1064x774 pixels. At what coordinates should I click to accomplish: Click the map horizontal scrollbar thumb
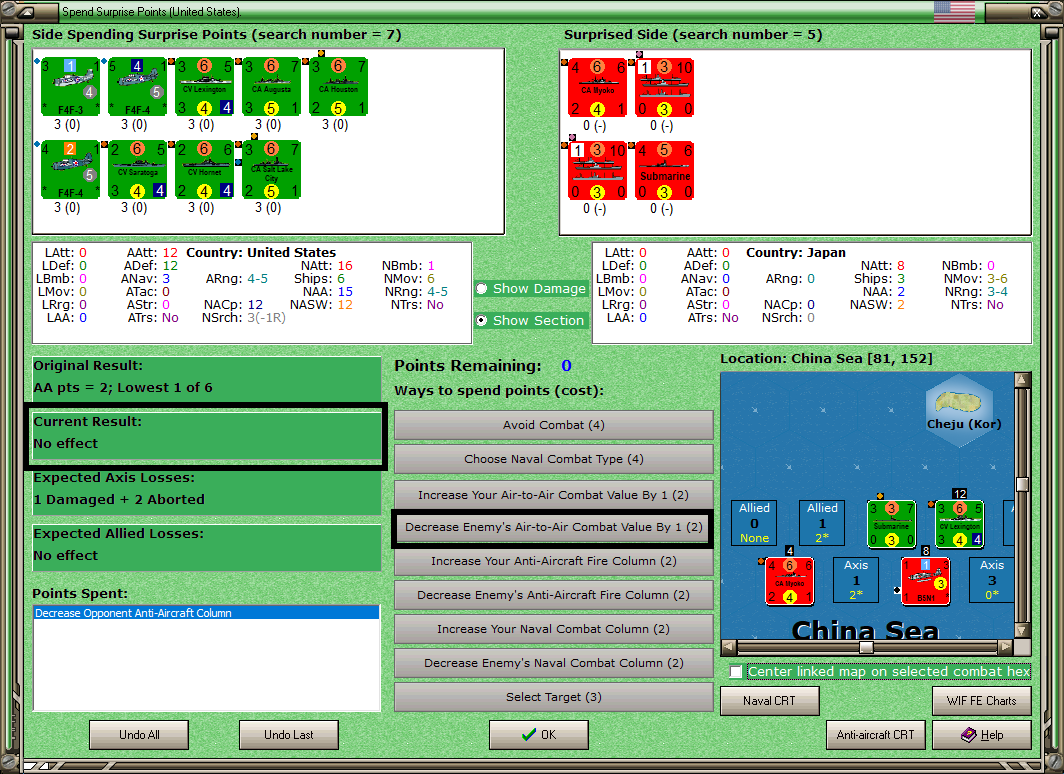coord(866,646)
